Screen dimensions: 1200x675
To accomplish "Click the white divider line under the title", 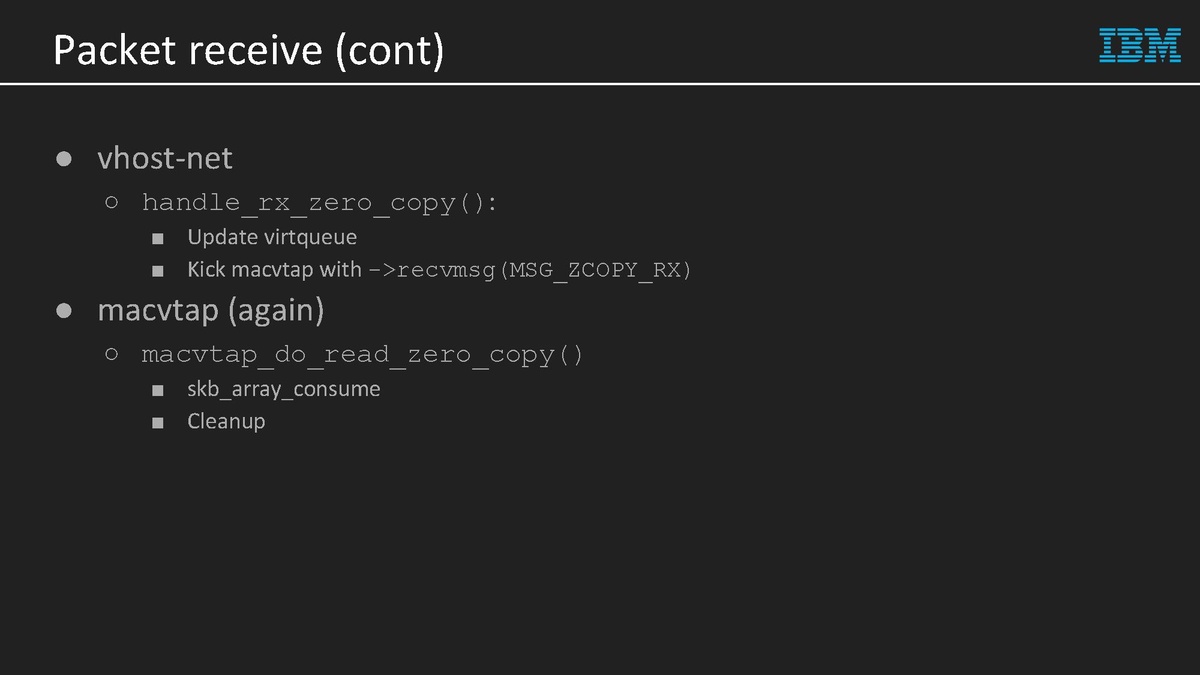I will coord(600,84).
